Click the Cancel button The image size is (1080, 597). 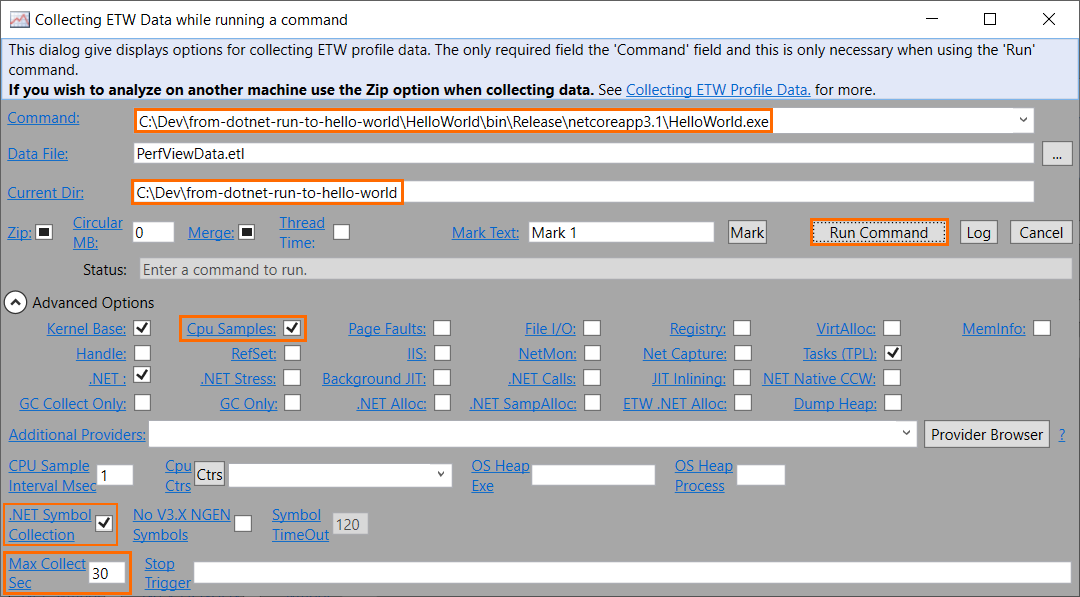pos(1041,232)
